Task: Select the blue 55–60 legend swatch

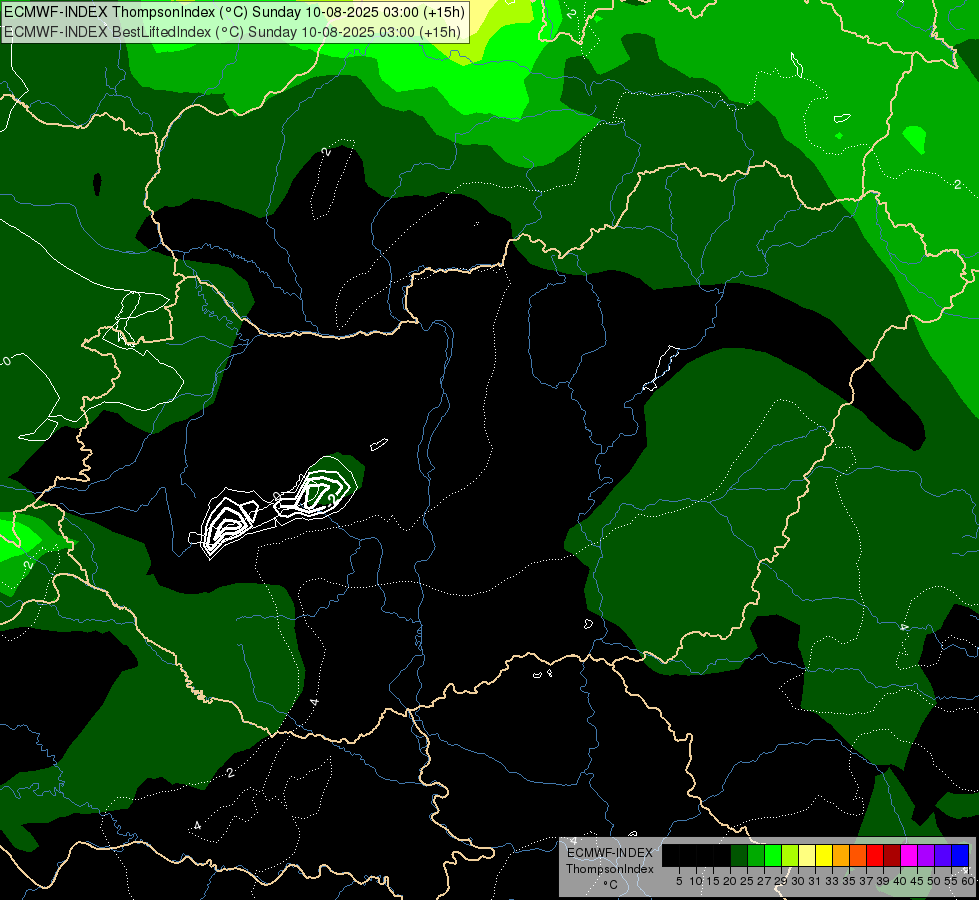Action: point(960,855)
